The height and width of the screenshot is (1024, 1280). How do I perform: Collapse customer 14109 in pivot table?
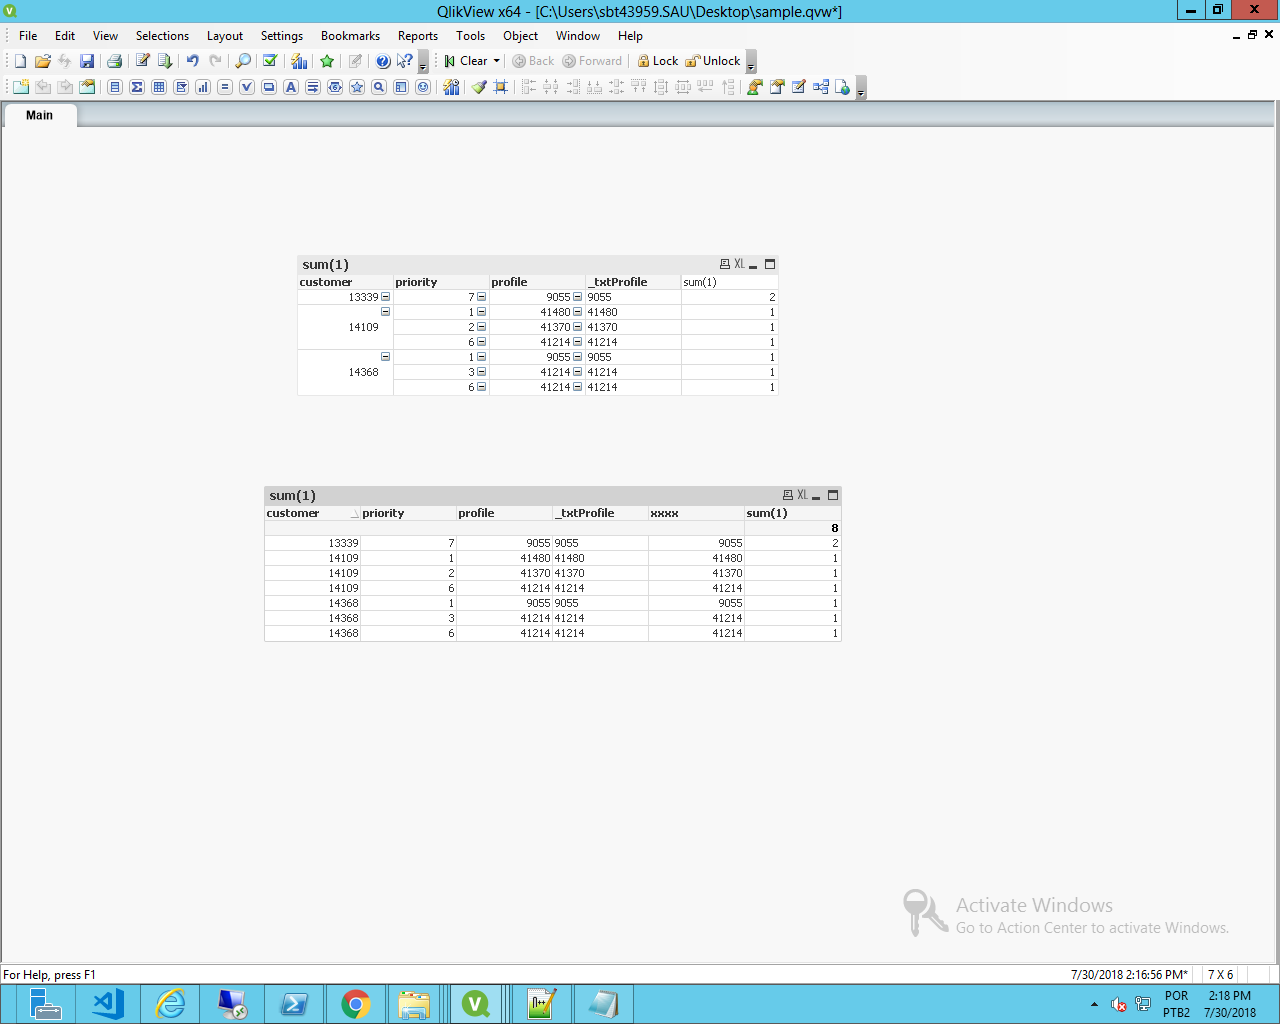click(x=385, y=312)
